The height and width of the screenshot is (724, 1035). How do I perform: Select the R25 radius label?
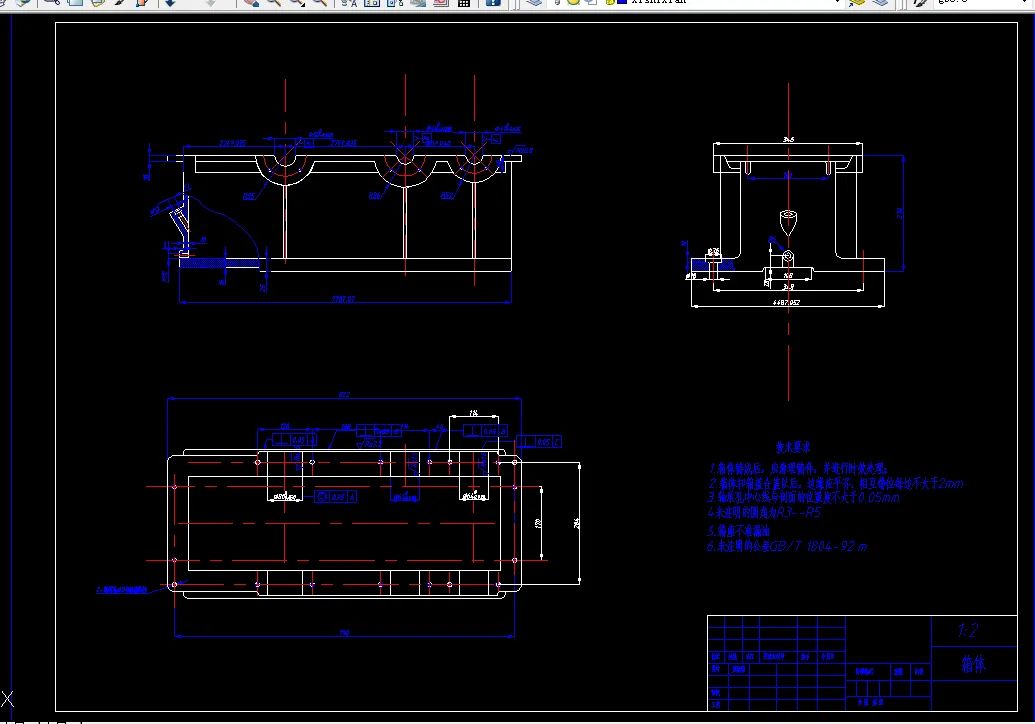click(x=248, y=196)
